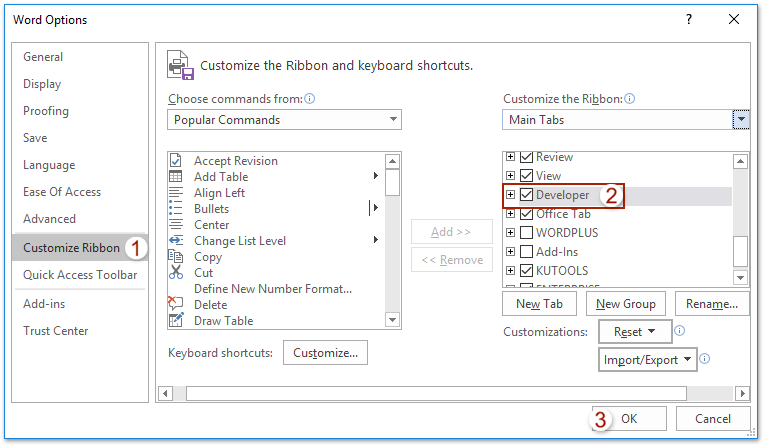The height and width of the screenshot is (447, 767).
Task: Uncheck the Office Tab checkbox
Action: point(526,214)
